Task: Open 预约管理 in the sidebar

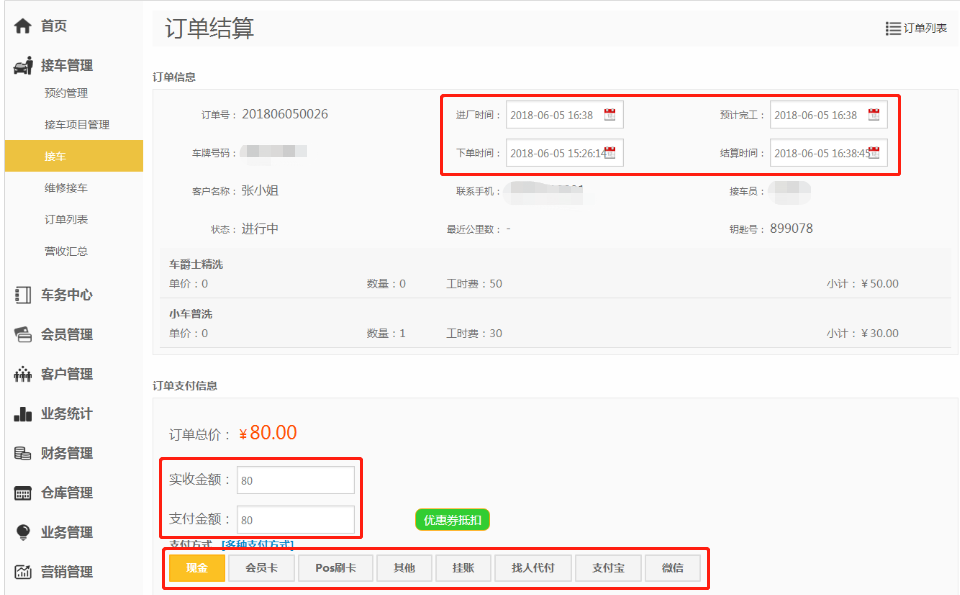Action: [x=66, y=93]
